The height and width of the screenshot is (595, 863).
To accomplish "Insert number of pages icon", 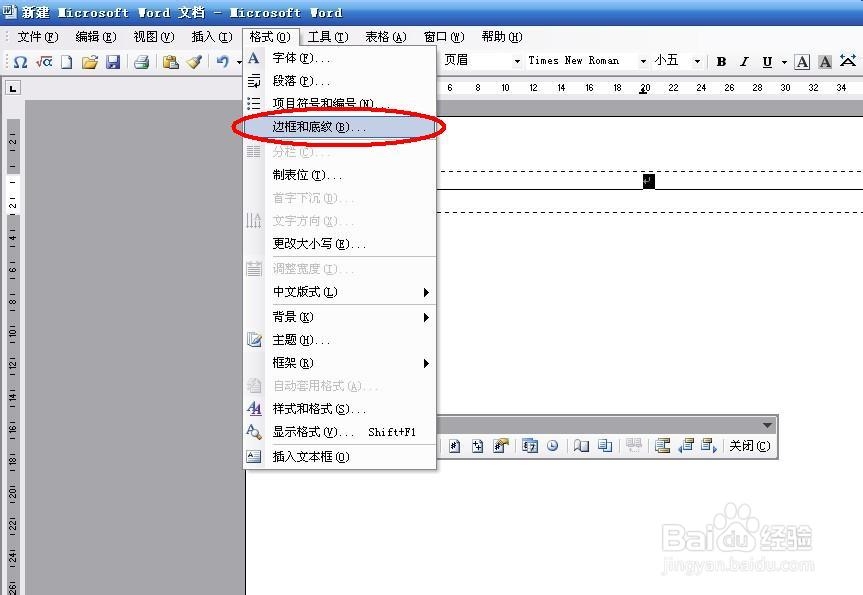I will [x=478, y=446].
